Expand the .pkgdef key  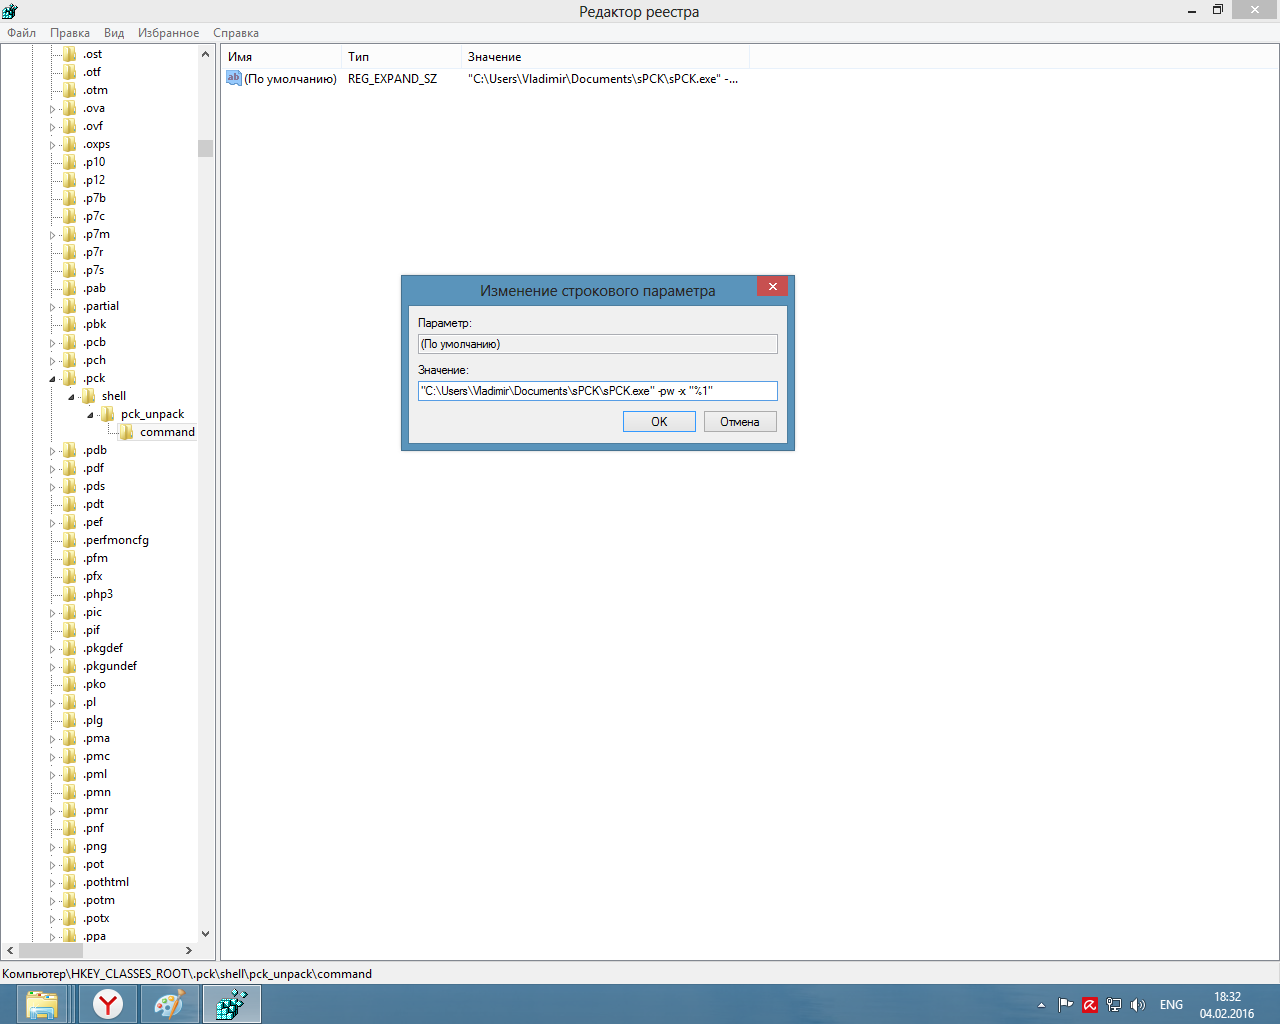pos(53,649)
